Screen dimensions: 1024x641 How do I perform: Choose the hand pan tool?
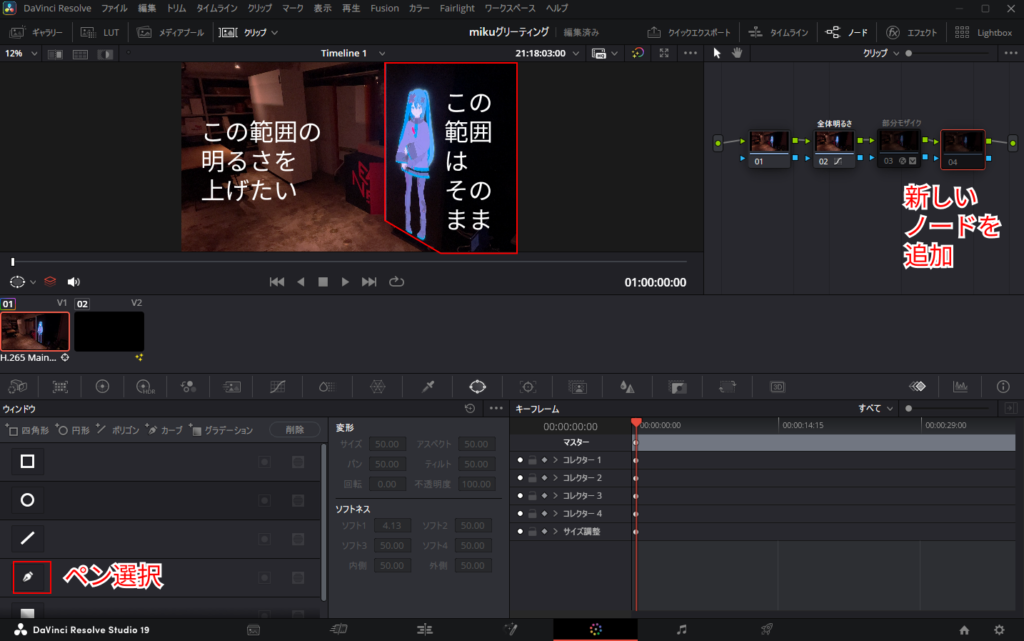737,53
